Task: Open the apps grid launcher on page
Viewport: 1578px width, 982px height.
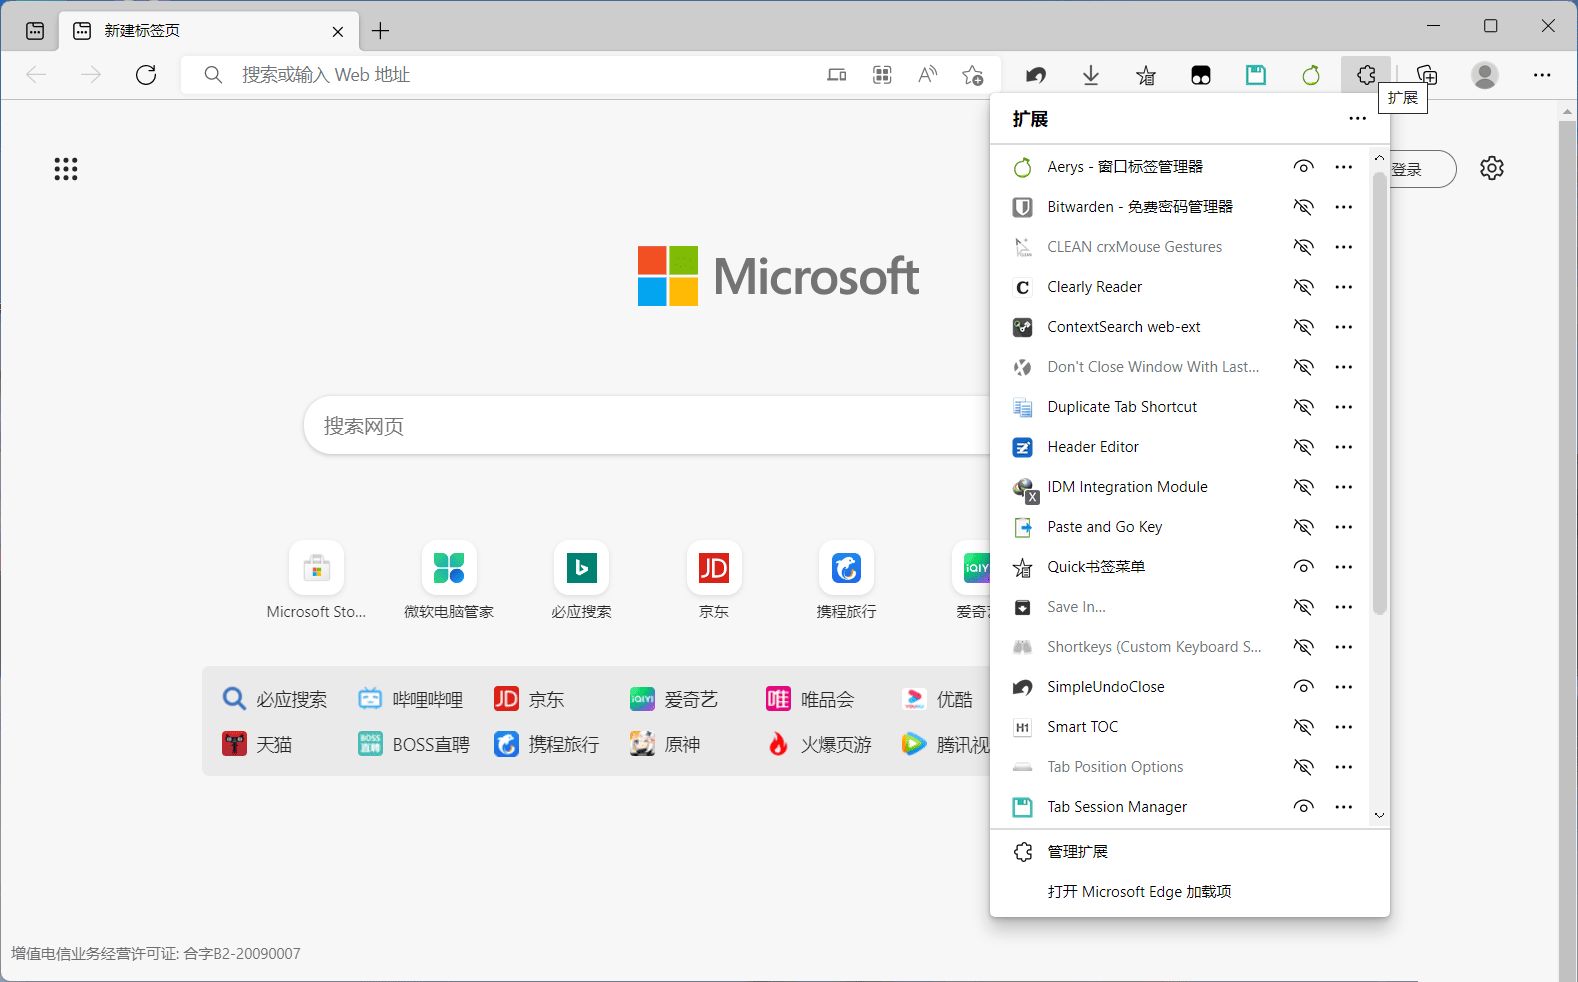Action: point(66,169)
